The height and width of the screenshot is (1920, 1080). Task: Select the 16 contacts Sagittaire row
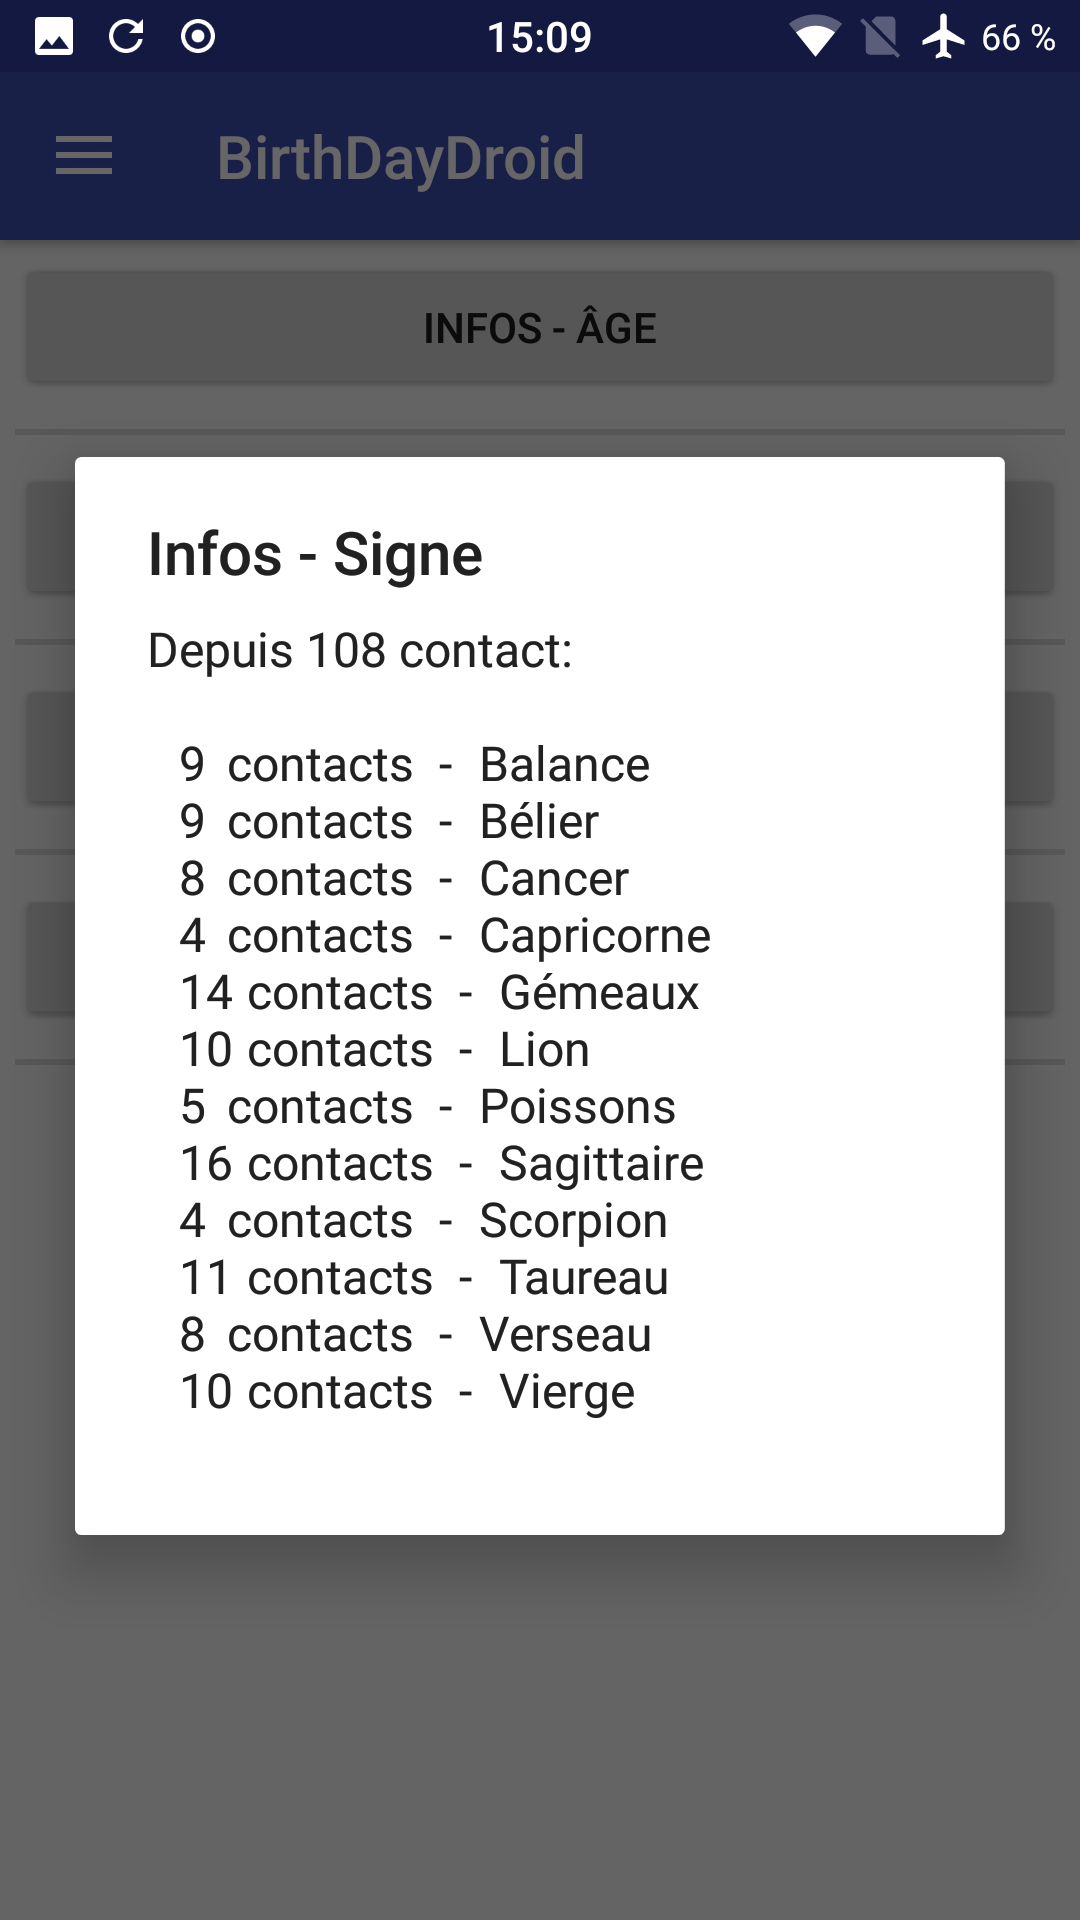tap(442, 1164)
